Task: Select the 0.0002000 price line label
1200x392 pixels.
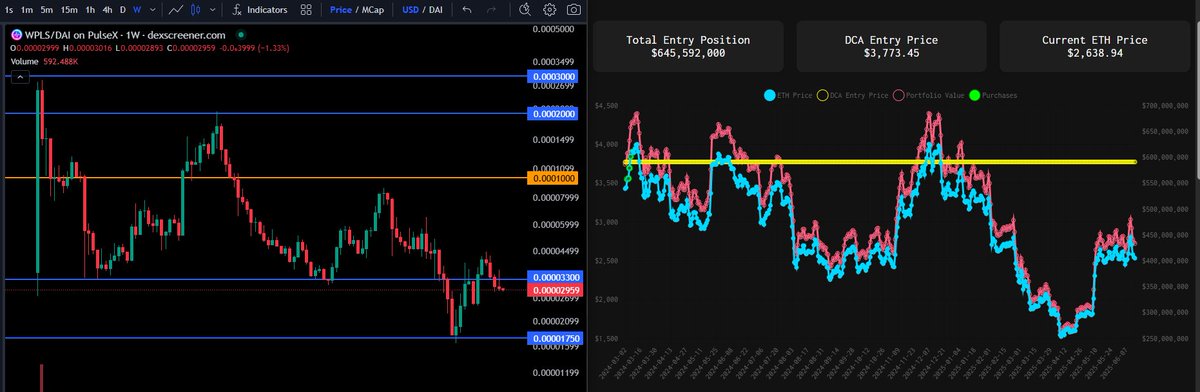Action: point(553,115)
